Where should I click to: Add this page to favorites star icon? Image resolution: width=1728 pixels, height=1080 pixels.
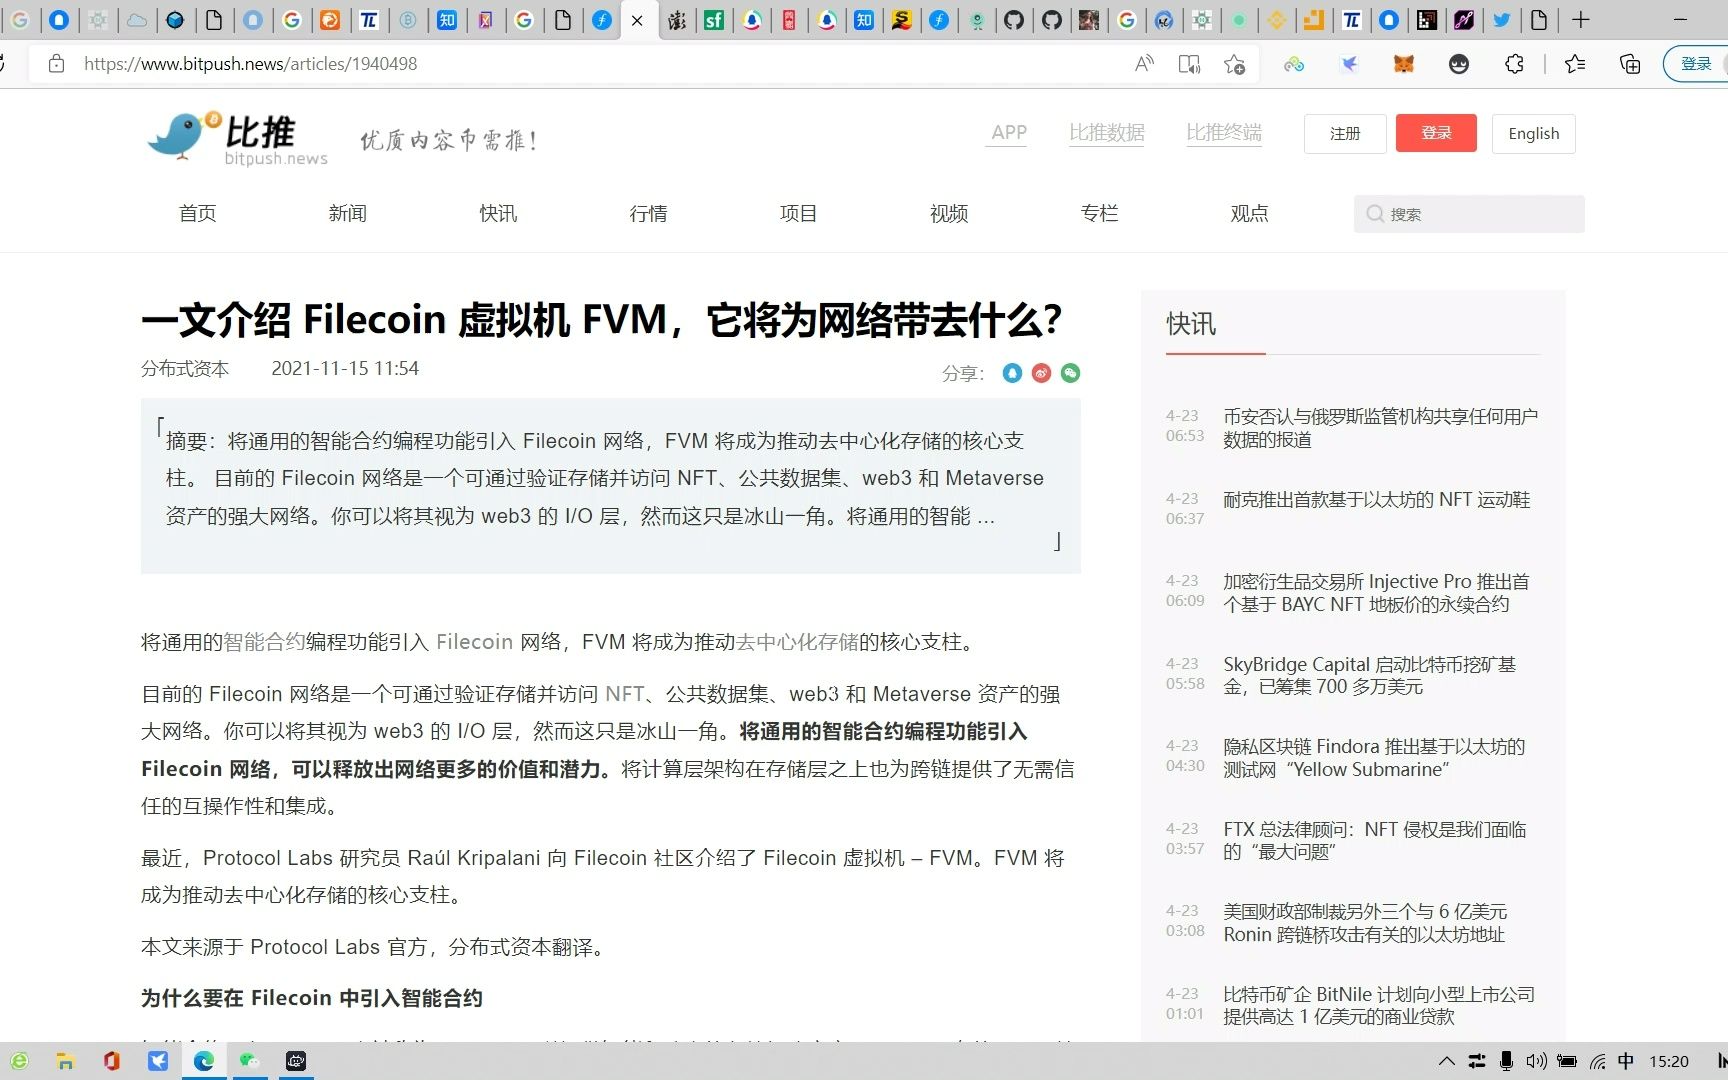click(x=1235, y=64)
